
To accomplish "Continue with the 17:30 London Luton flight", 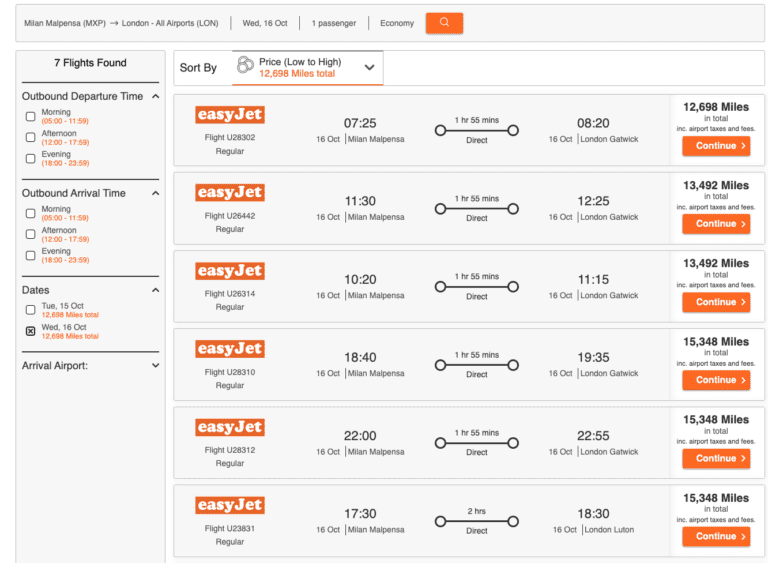I will [716, 536].
